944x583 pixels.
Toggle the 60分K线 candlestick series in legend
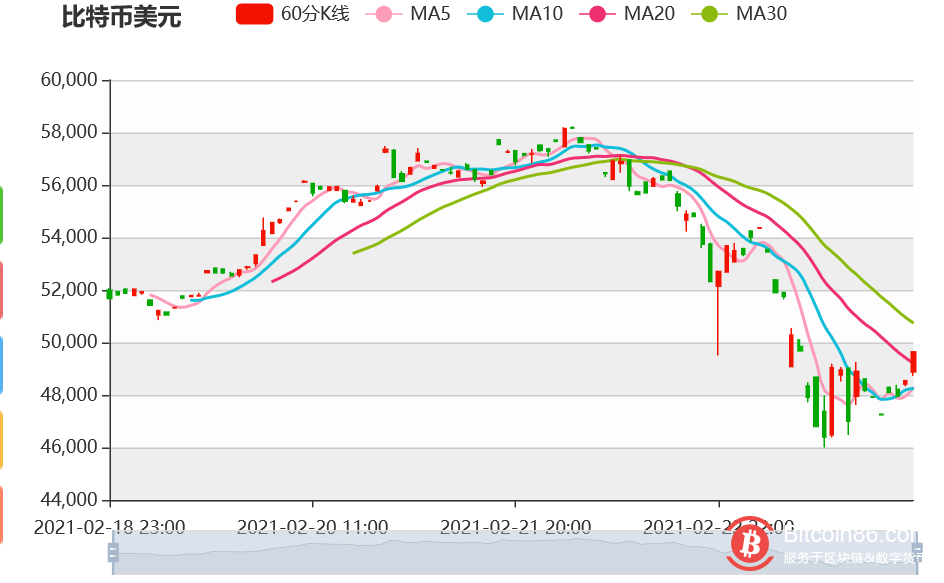255,14
